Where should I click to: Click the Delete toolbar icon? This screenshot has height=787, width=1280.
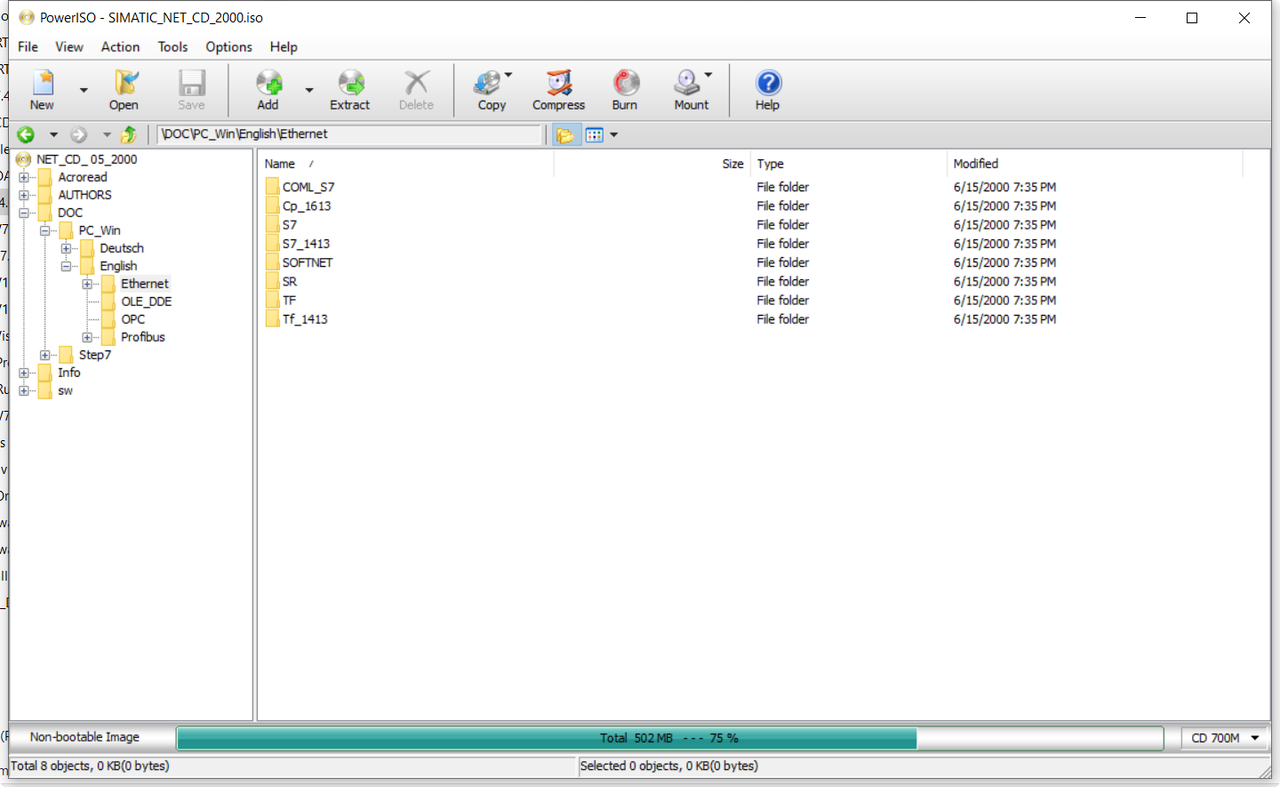click(416, 90)
